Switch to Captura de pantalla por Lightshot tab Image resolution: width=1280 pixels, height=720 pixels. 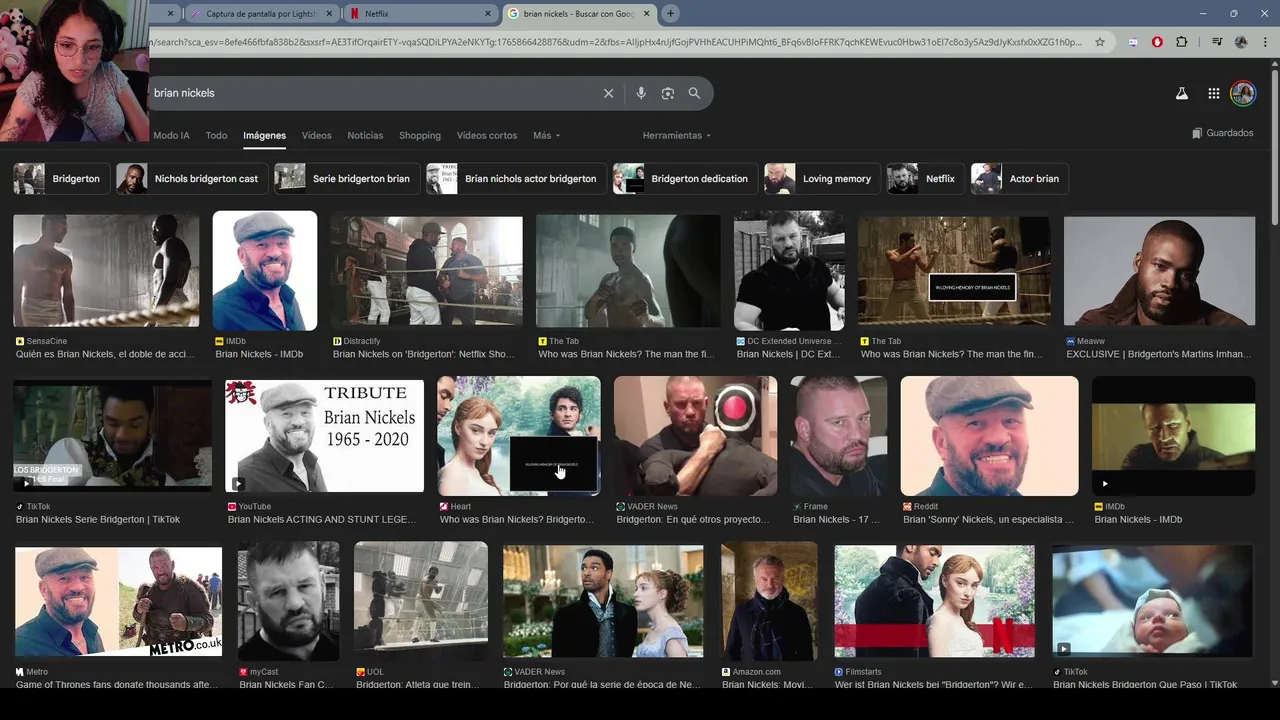[x=263, y=14]
